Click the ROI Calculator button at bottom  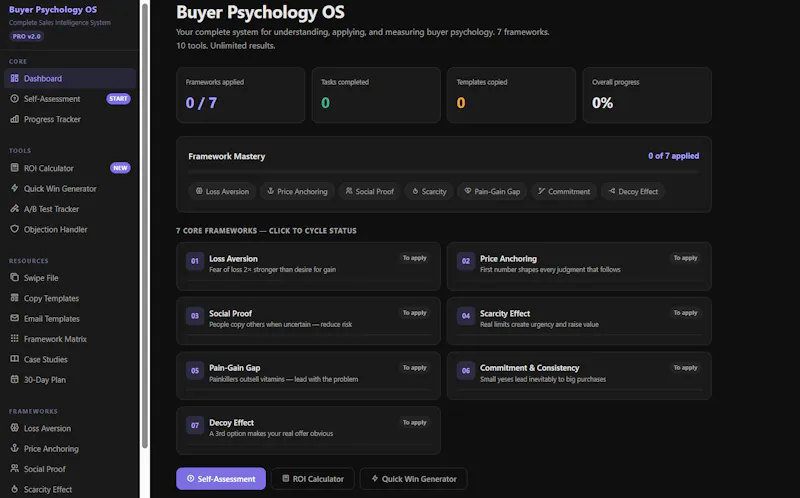point(313,479)
